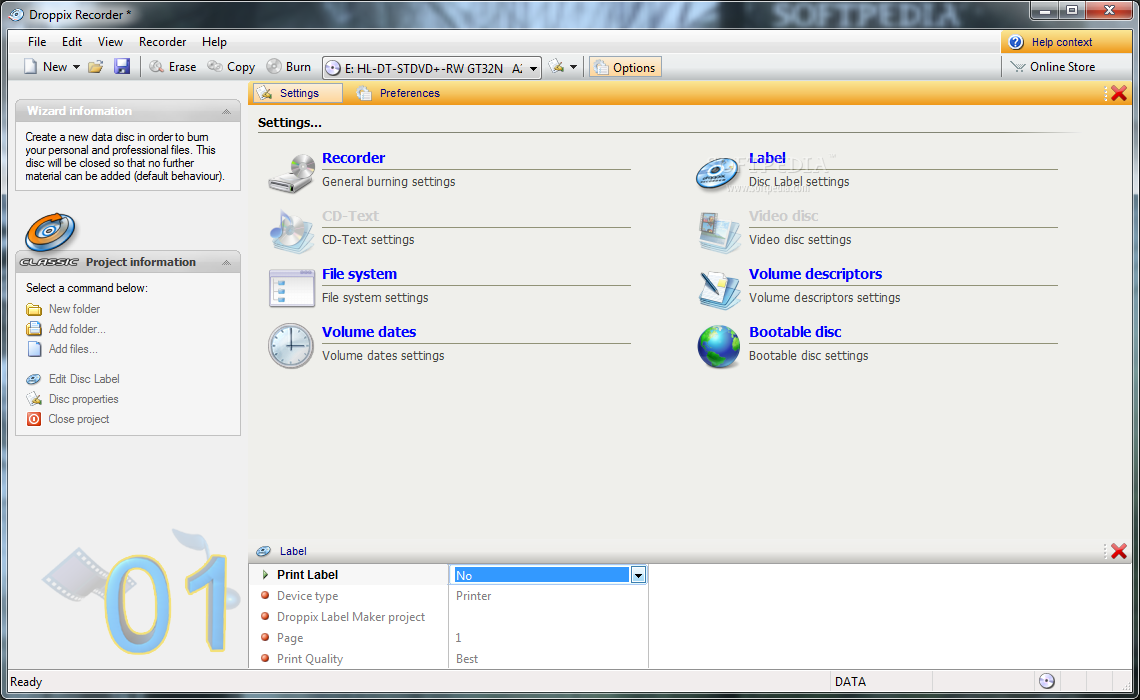This screenshot has height=700, width=1140.
Task: Click the Print Label value field
Action: pyautogui.click(x=541, y=575)
